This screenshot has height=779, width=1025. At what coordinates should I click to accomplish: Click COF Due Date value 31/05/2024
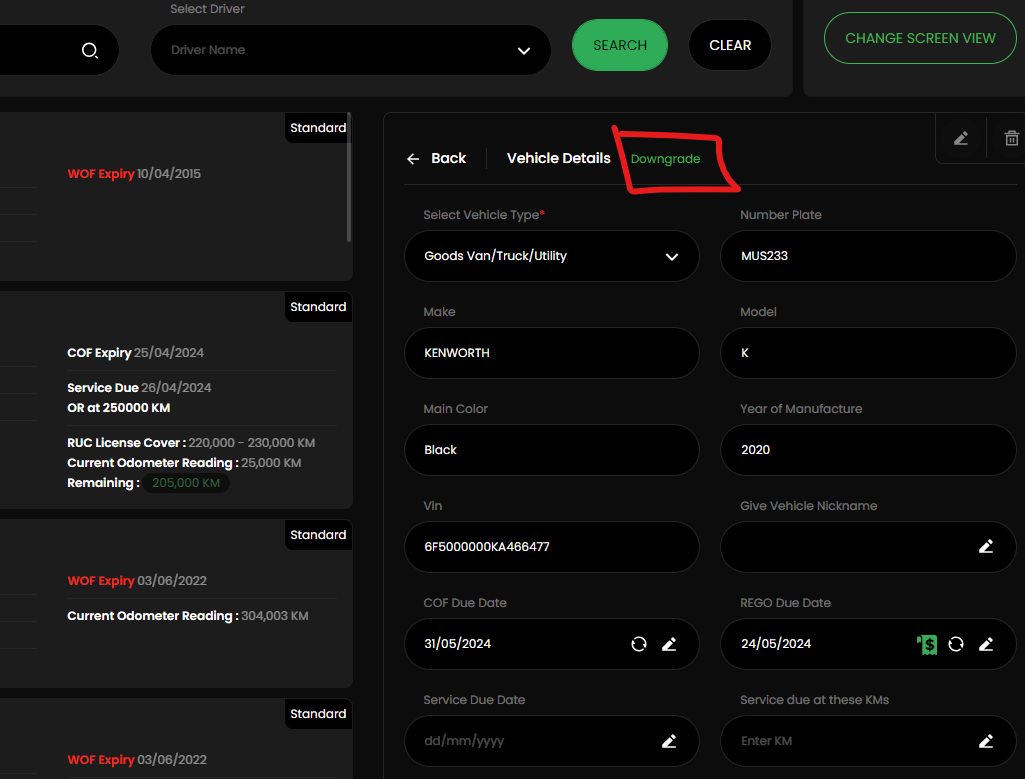pos(458,644)
